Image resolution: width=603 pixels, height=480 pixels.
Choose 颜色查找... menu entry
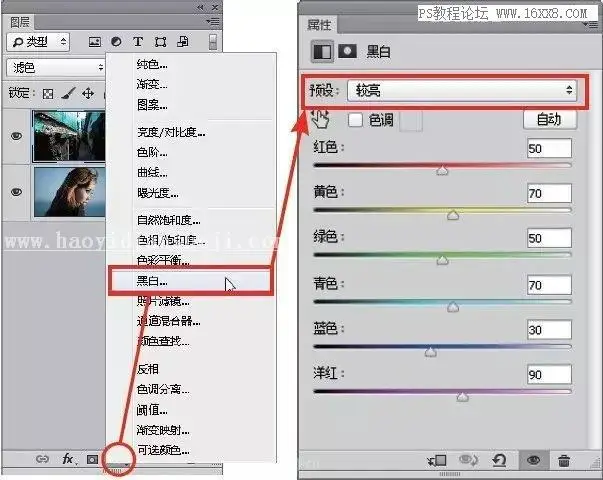click(x=163, y=341)
